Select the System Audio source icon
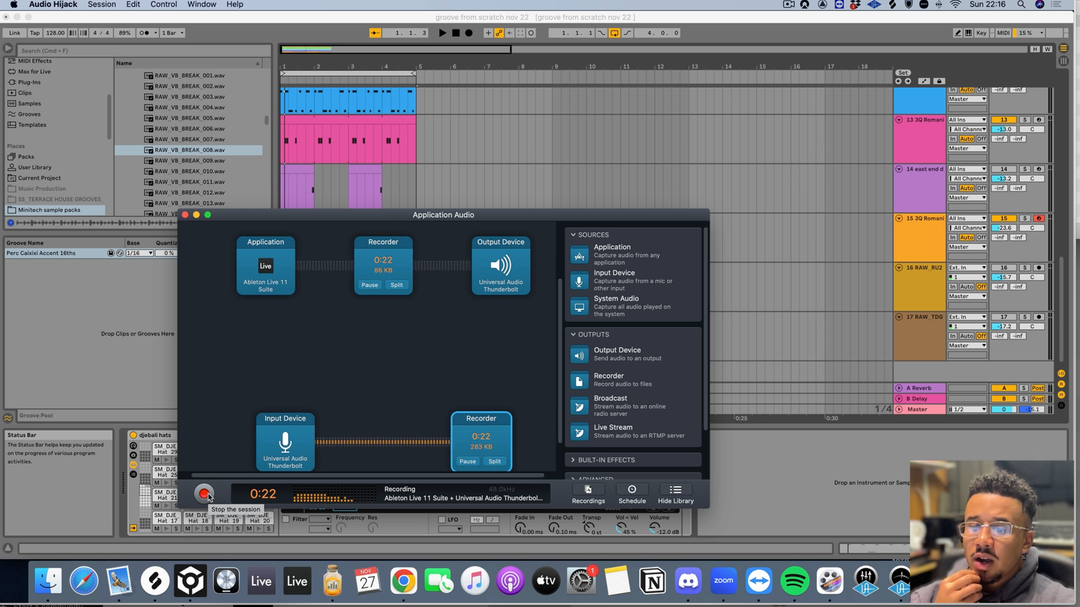Viewport: 1080px width, 607px height. tap(579, 306)
